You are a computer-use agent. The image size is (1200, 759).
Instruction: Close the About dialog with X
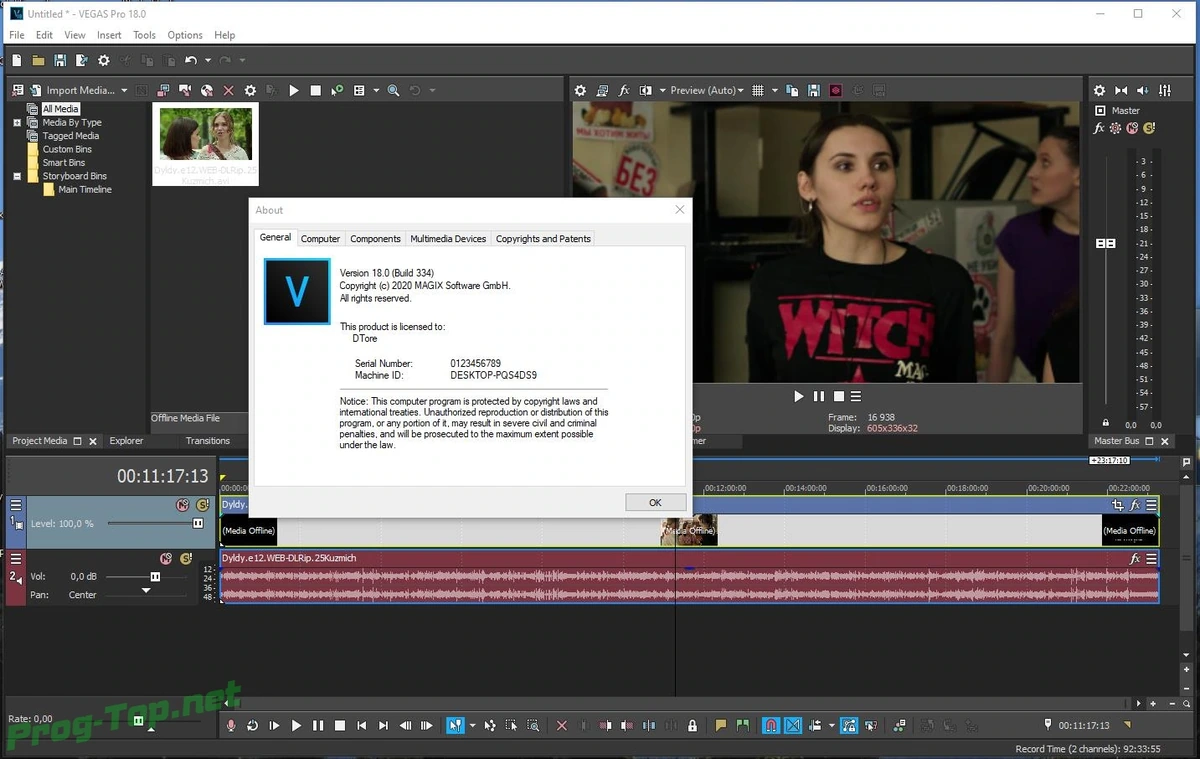point(680,210)
